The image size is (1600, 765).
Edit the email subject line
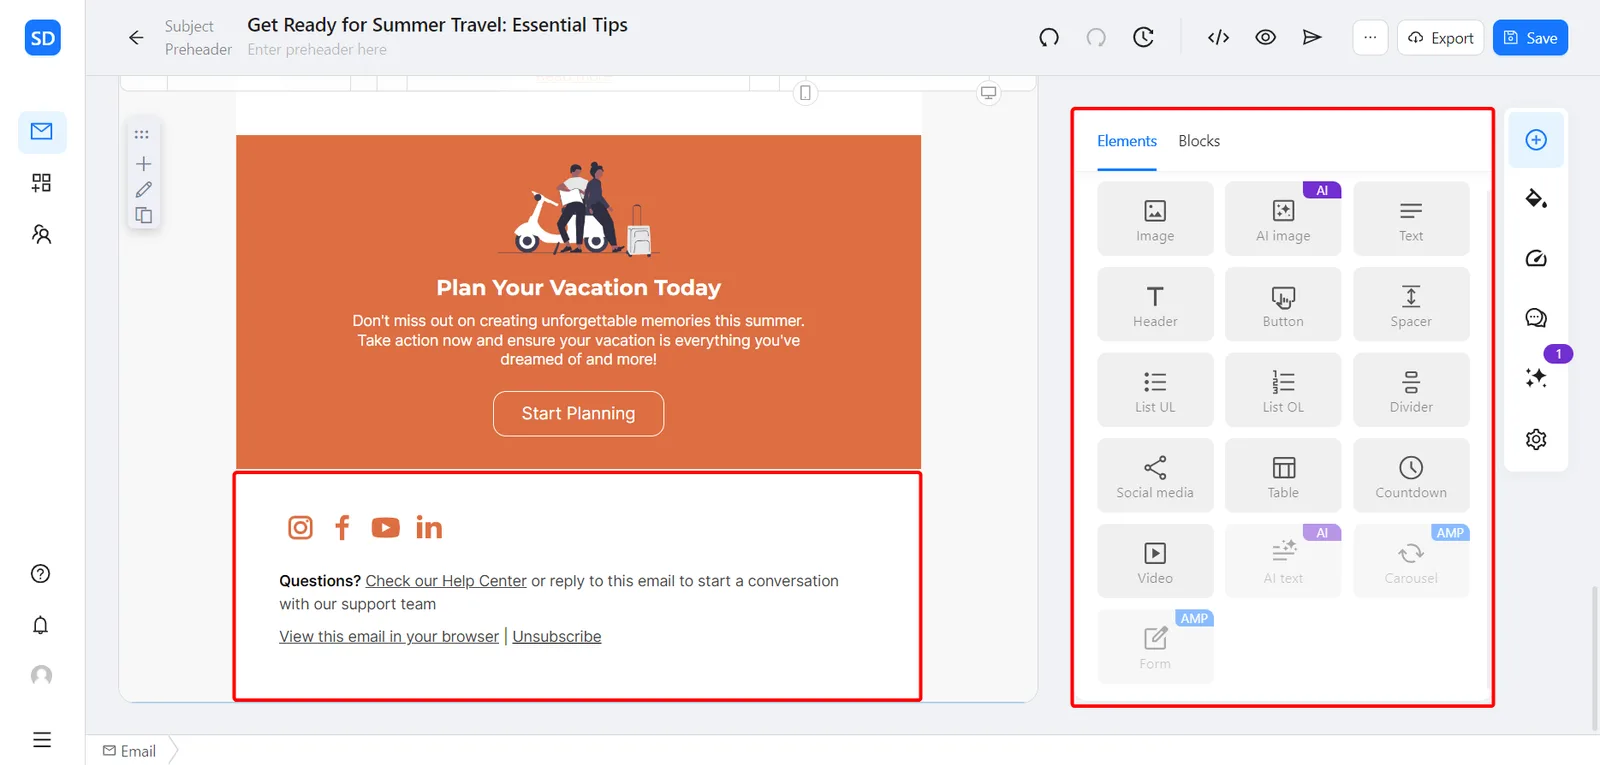pyautogui.click(x=437, y=25)
